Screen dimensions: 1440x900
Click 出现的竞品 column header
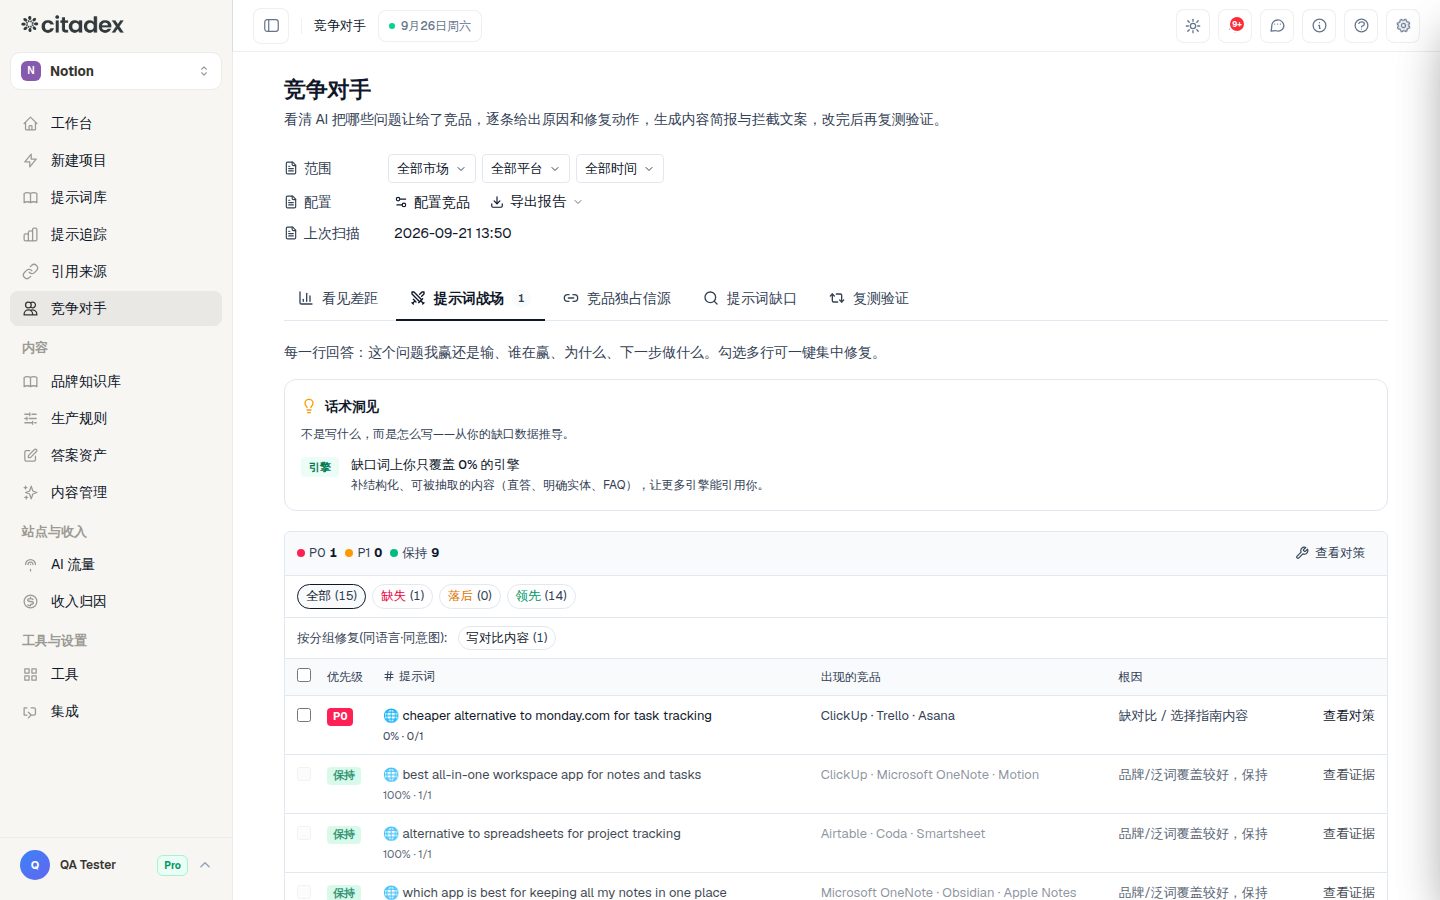coord(850,677)
